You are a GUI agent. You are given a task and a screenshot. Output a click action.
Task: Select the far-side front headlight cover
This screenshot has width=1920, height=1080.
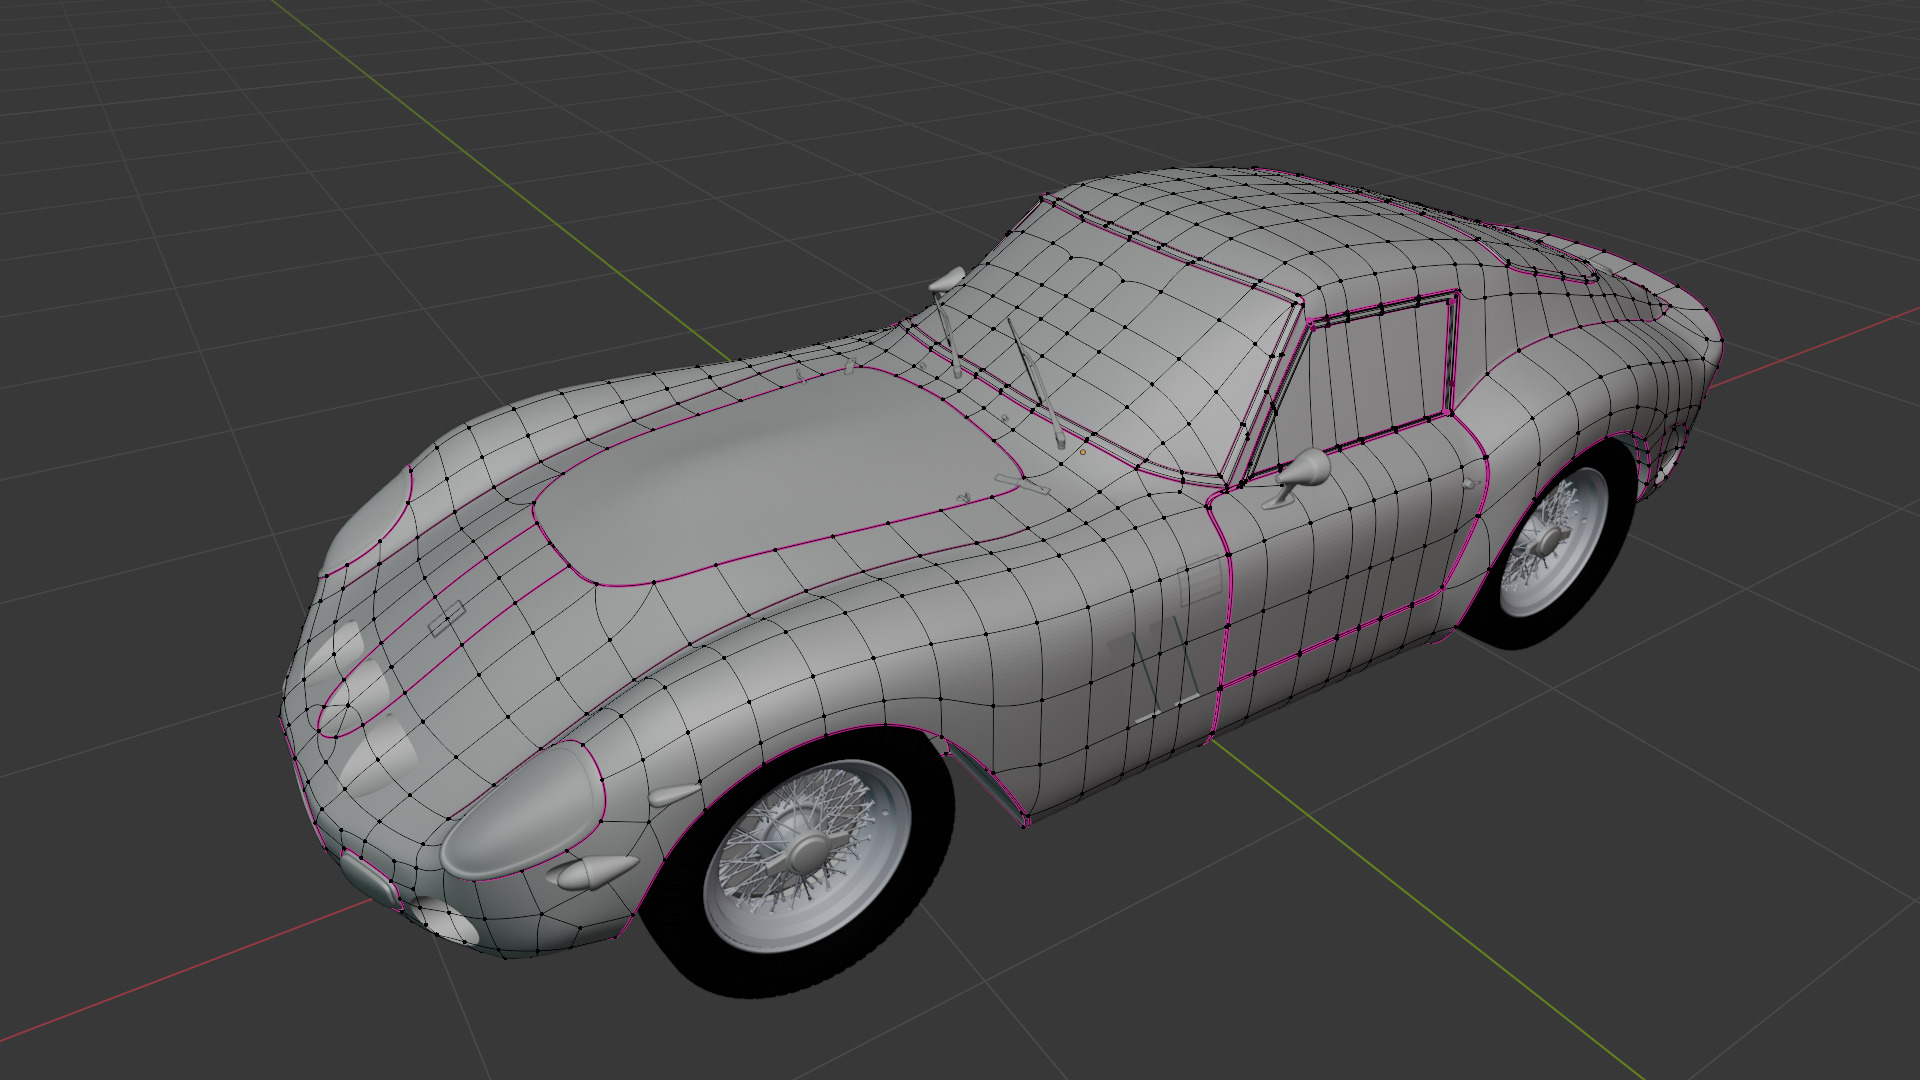coord(367,520)
